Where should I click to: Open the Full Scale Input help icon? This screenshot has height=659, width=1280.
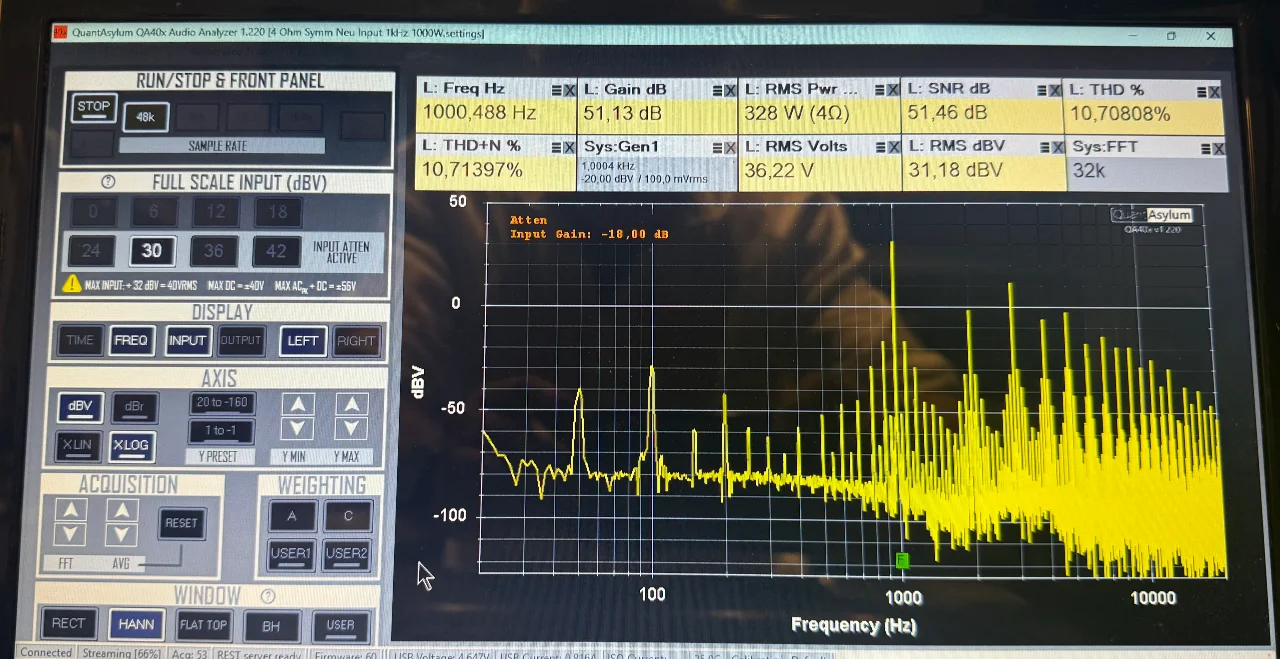click(109, 182)
